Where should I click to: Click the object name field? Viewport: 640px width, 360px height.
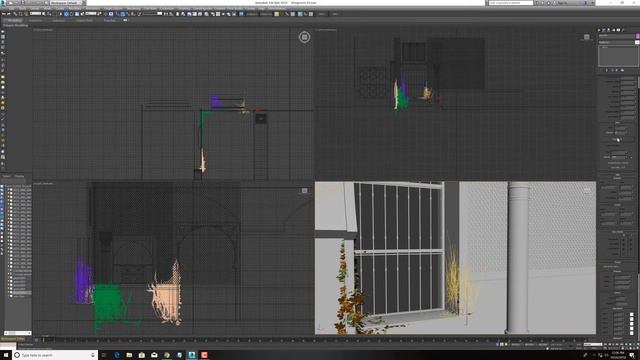coord(617,36)
